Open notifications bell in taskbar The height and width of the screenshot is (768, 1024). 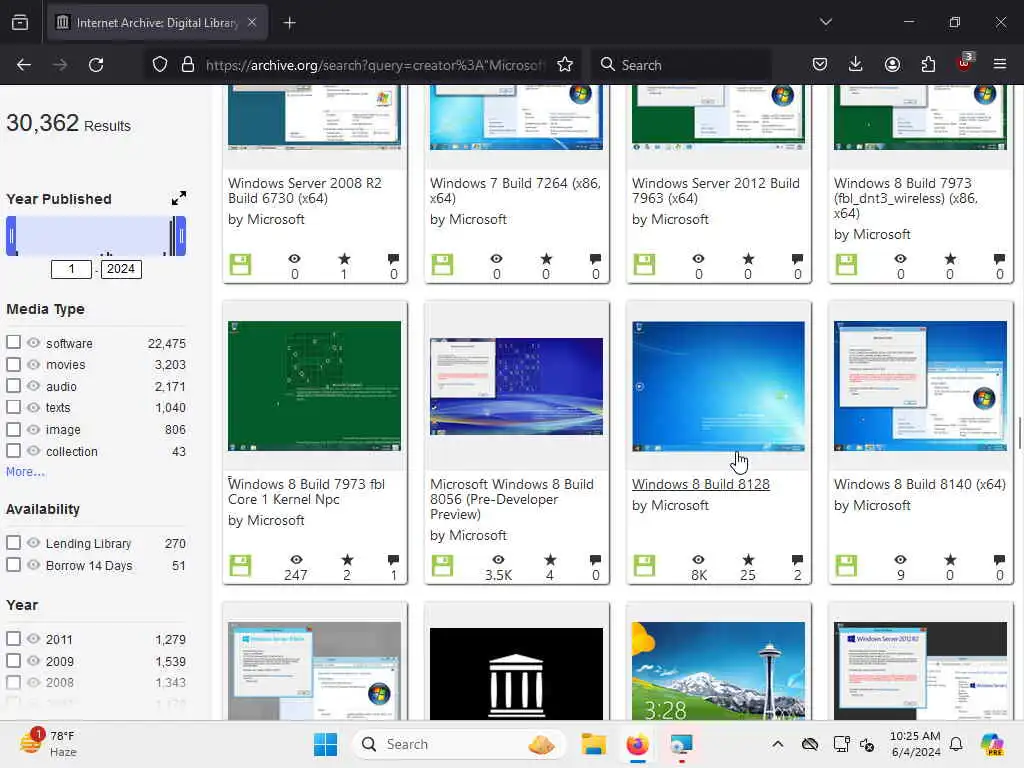point(956,744)
